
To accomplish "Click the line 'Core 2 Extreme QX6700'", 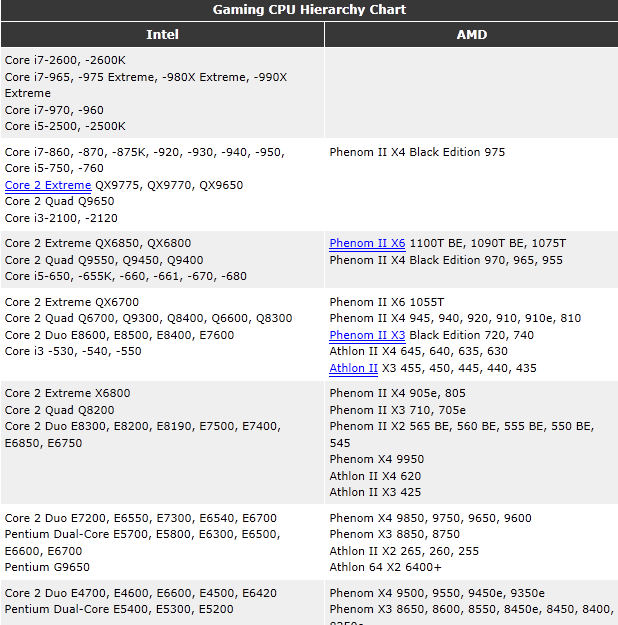I will click(72, 302).
